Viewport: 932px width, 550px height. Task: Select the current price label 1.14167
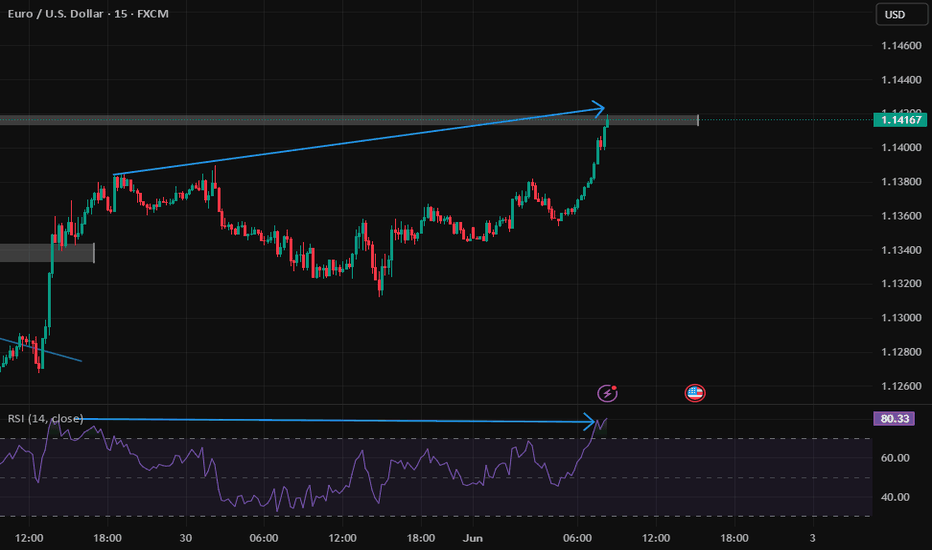(900, 120)
